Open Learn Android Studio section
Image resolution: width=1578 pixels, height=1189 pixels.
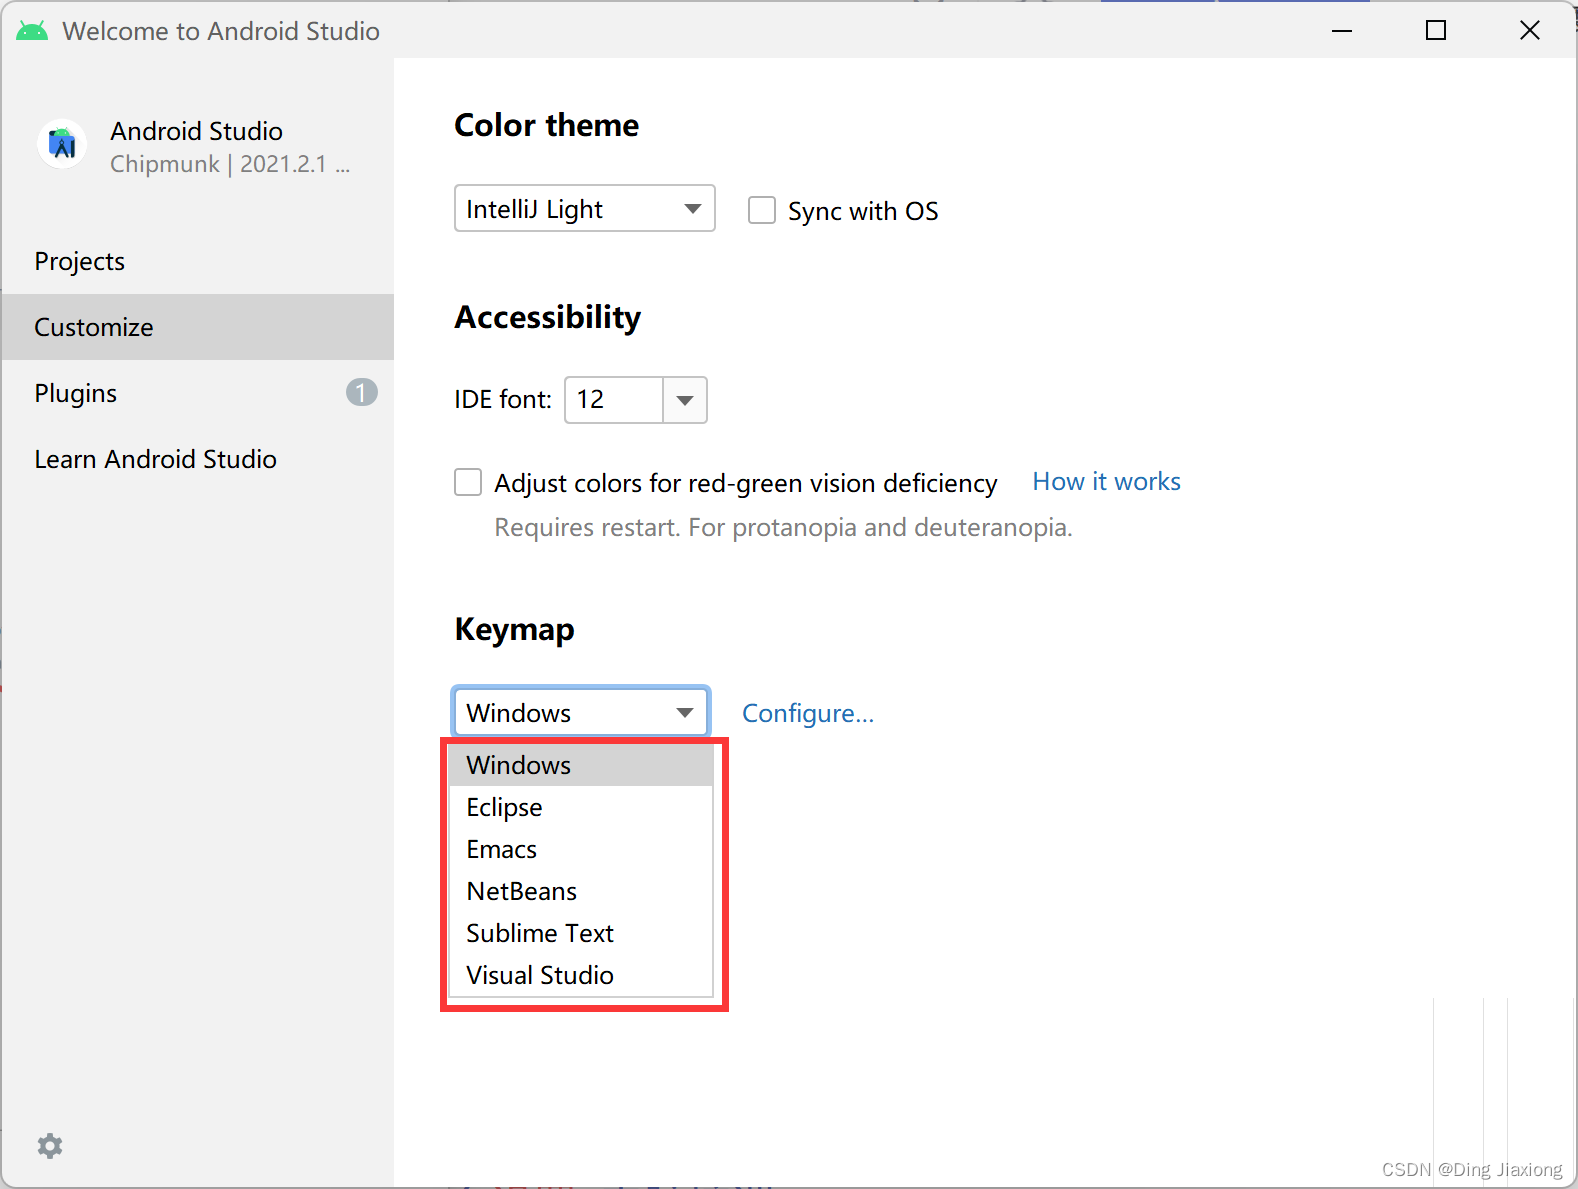click(198, 459)
